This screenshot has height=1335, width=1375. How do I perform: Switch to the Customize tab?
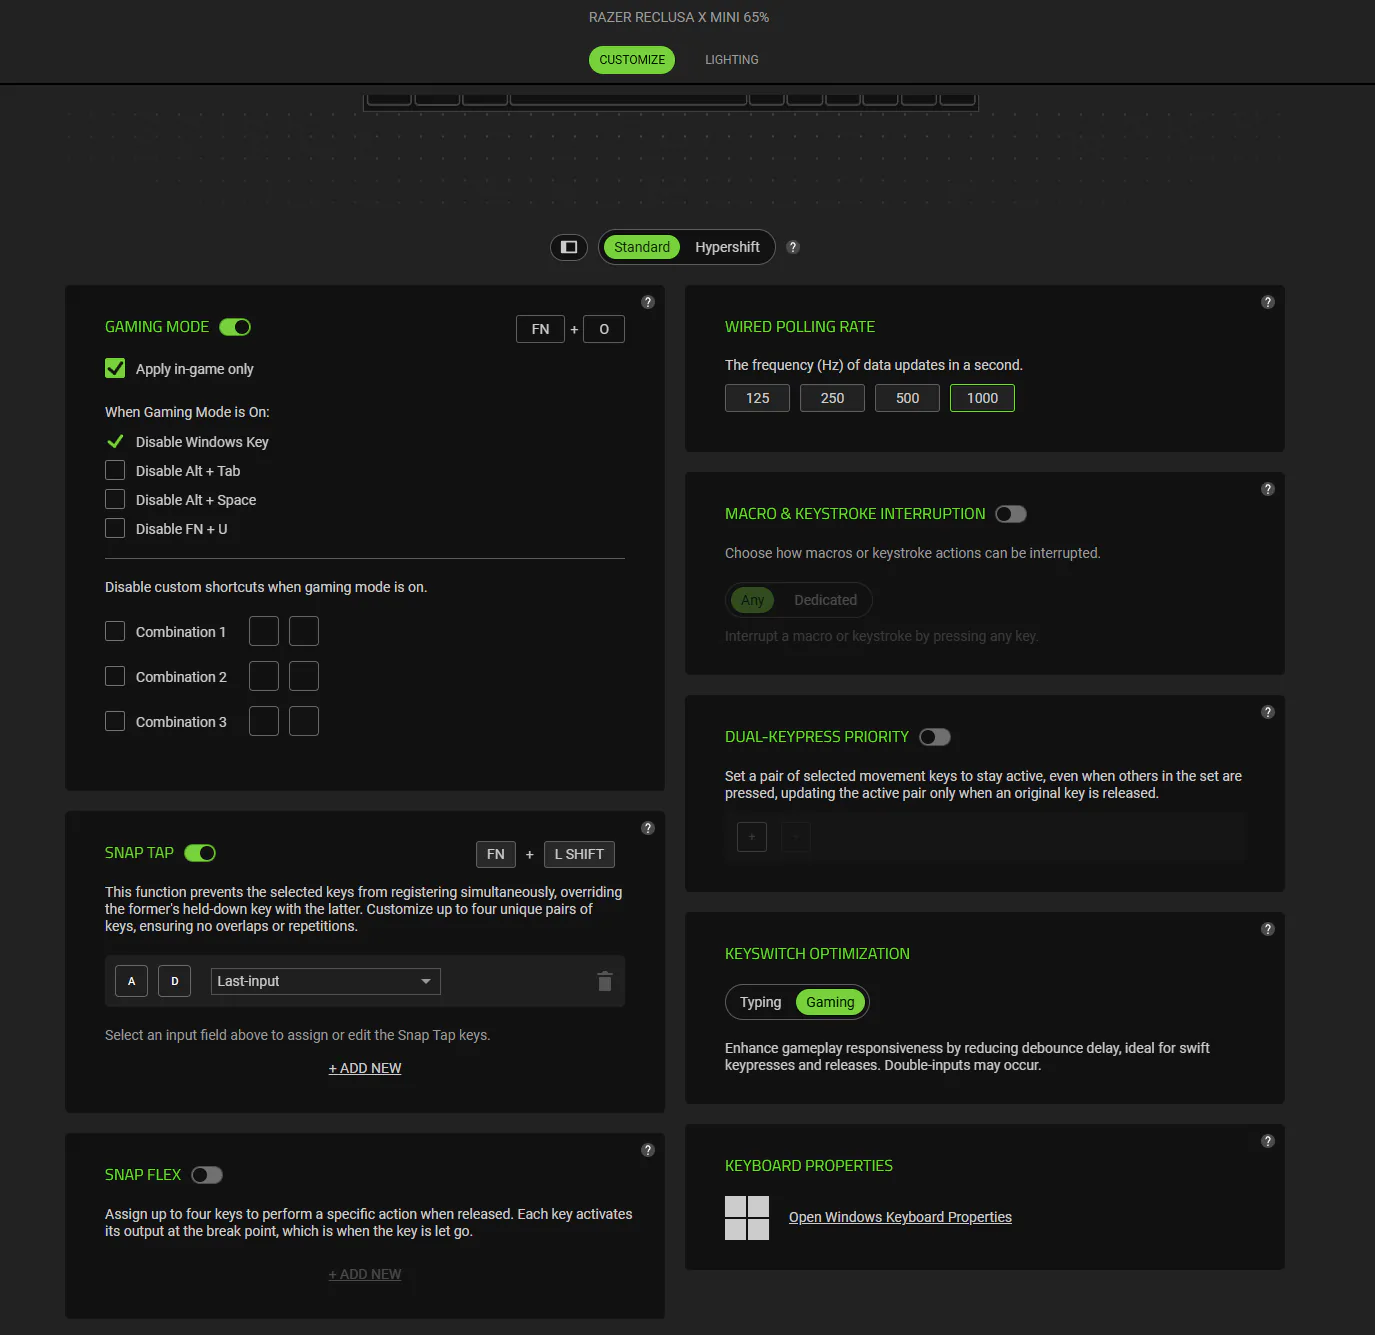pyautogui.click(x=632, y=60)
